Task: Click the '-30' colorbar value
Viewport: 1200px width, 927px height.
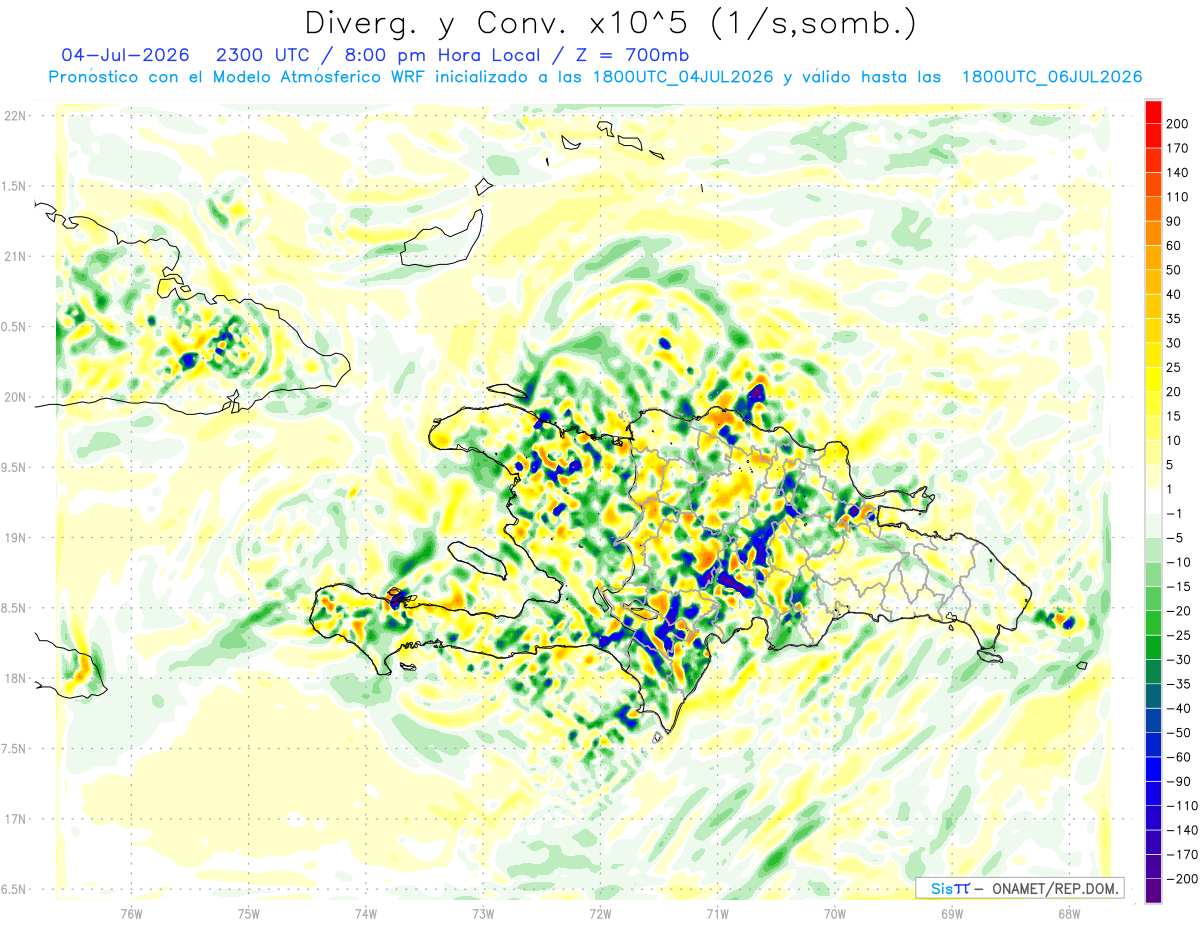Action: (x=1178, y=659)
